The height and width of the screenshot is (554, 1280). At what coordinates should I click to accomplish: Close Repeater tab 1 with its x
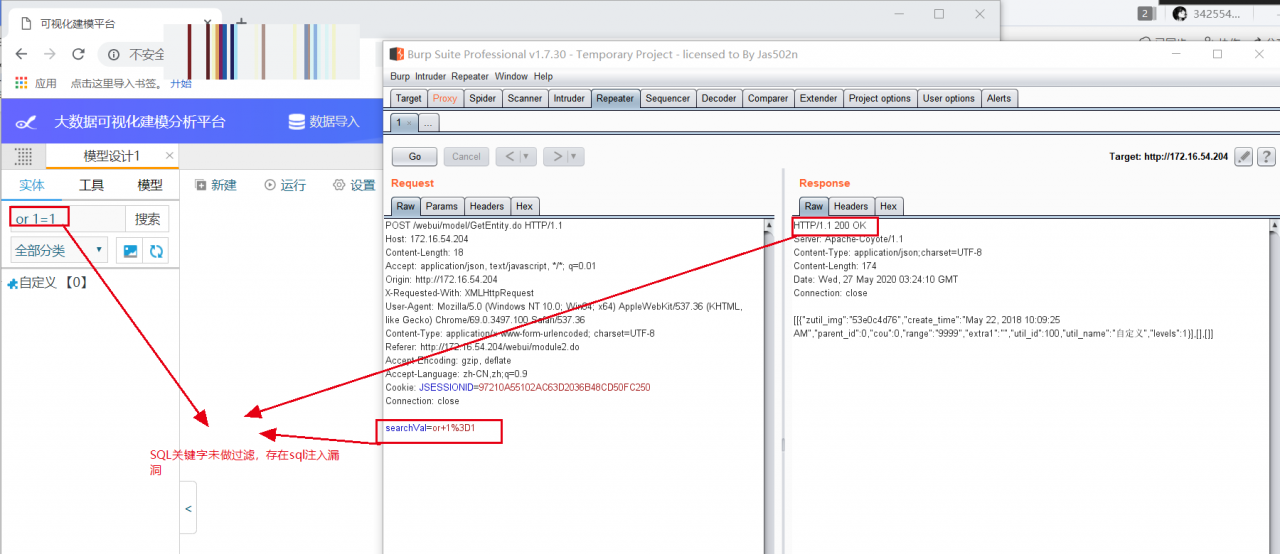click(x=409, y=123)
